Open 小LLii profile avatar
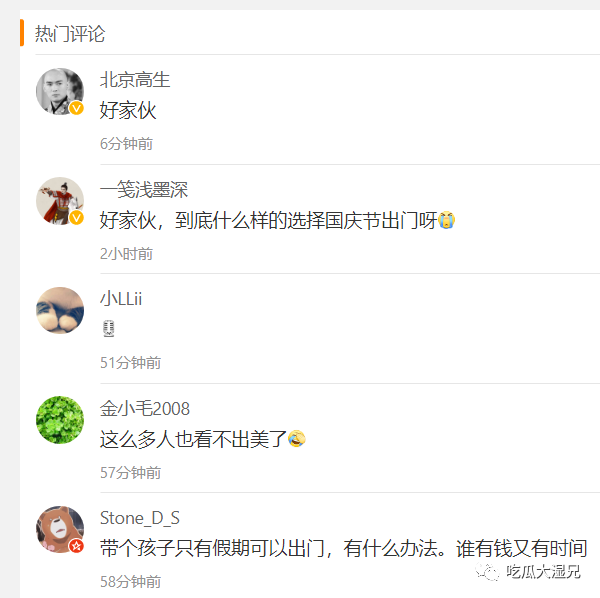Screen dimensions: 600x598 [60, 310]
